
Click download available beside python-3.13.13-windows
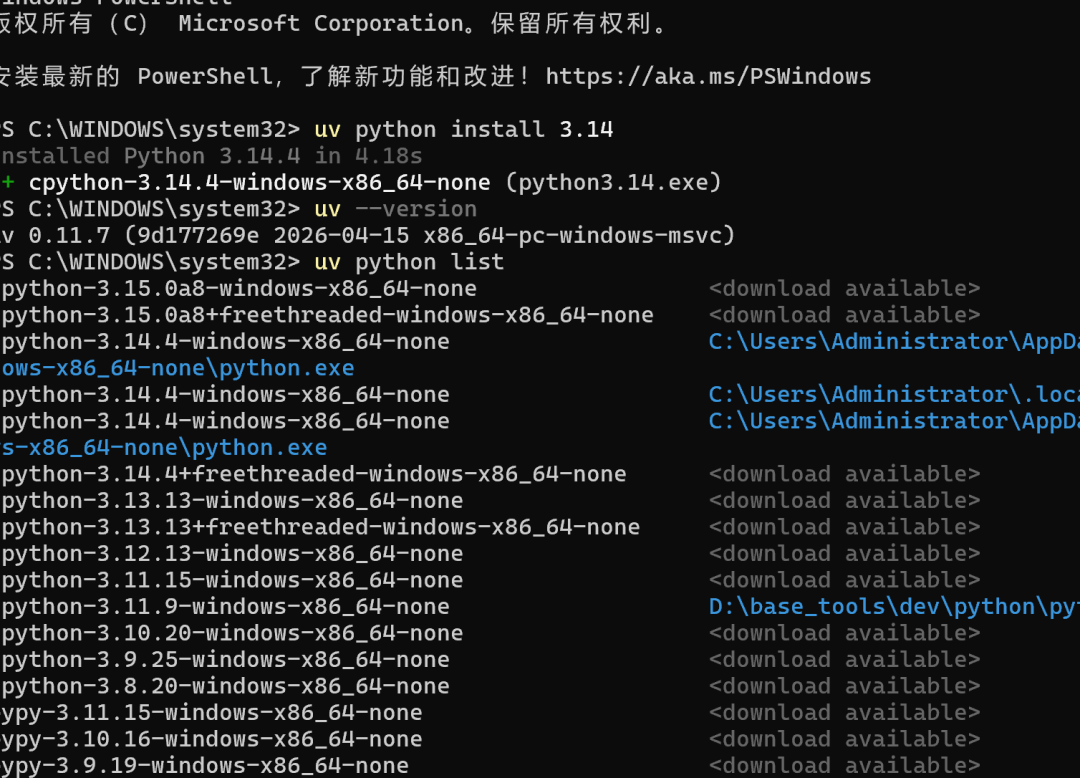point(844,501)
